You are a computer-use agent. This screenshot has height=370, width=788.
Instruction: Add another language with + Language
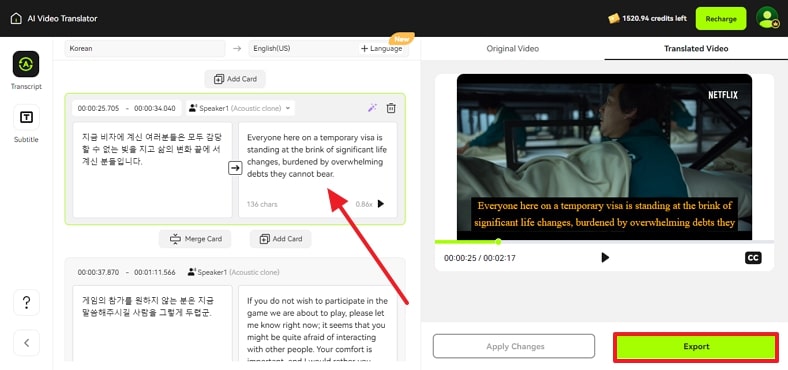381,49
